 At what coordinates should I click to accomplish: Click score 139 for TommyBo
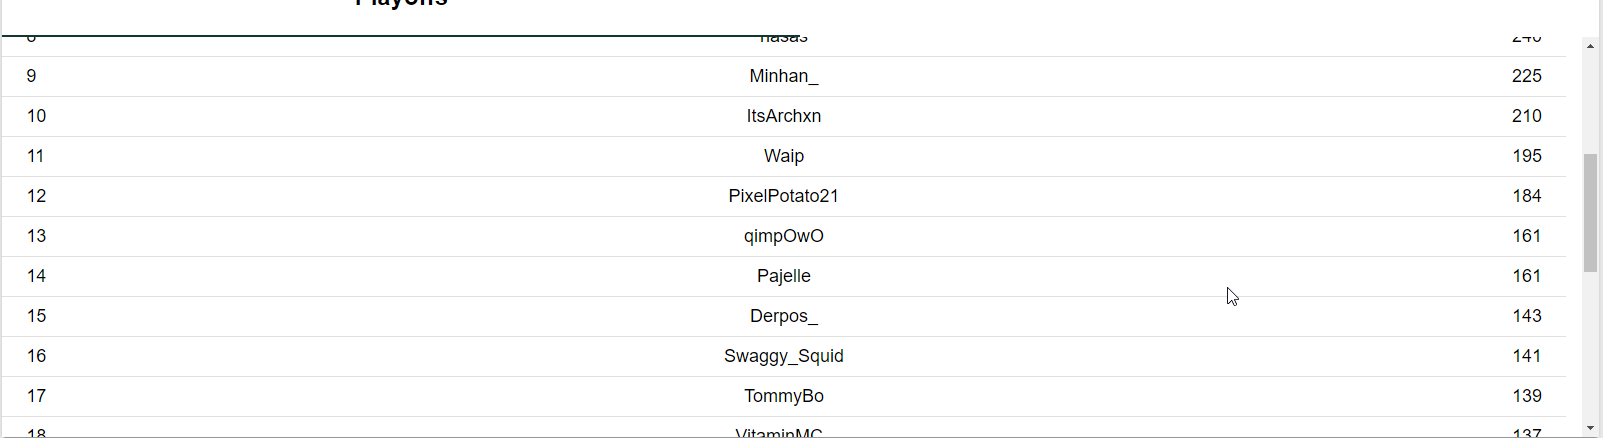[x=1527, y=396]
